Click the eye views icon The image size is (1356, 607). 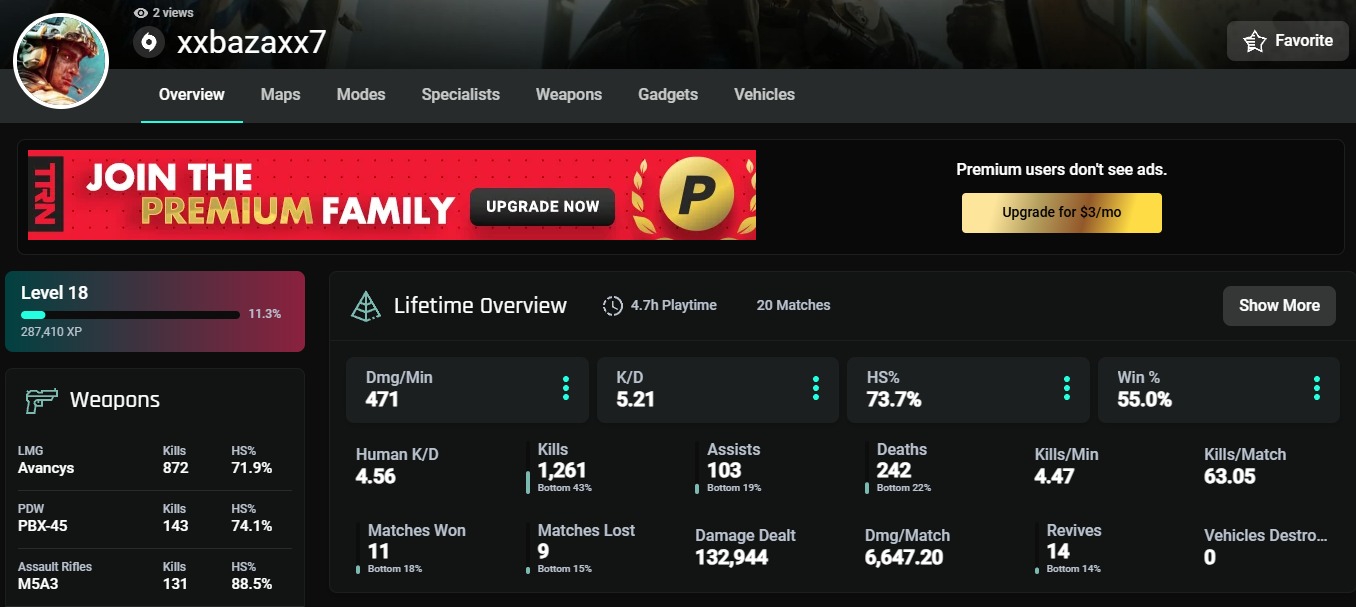(141, 13)
